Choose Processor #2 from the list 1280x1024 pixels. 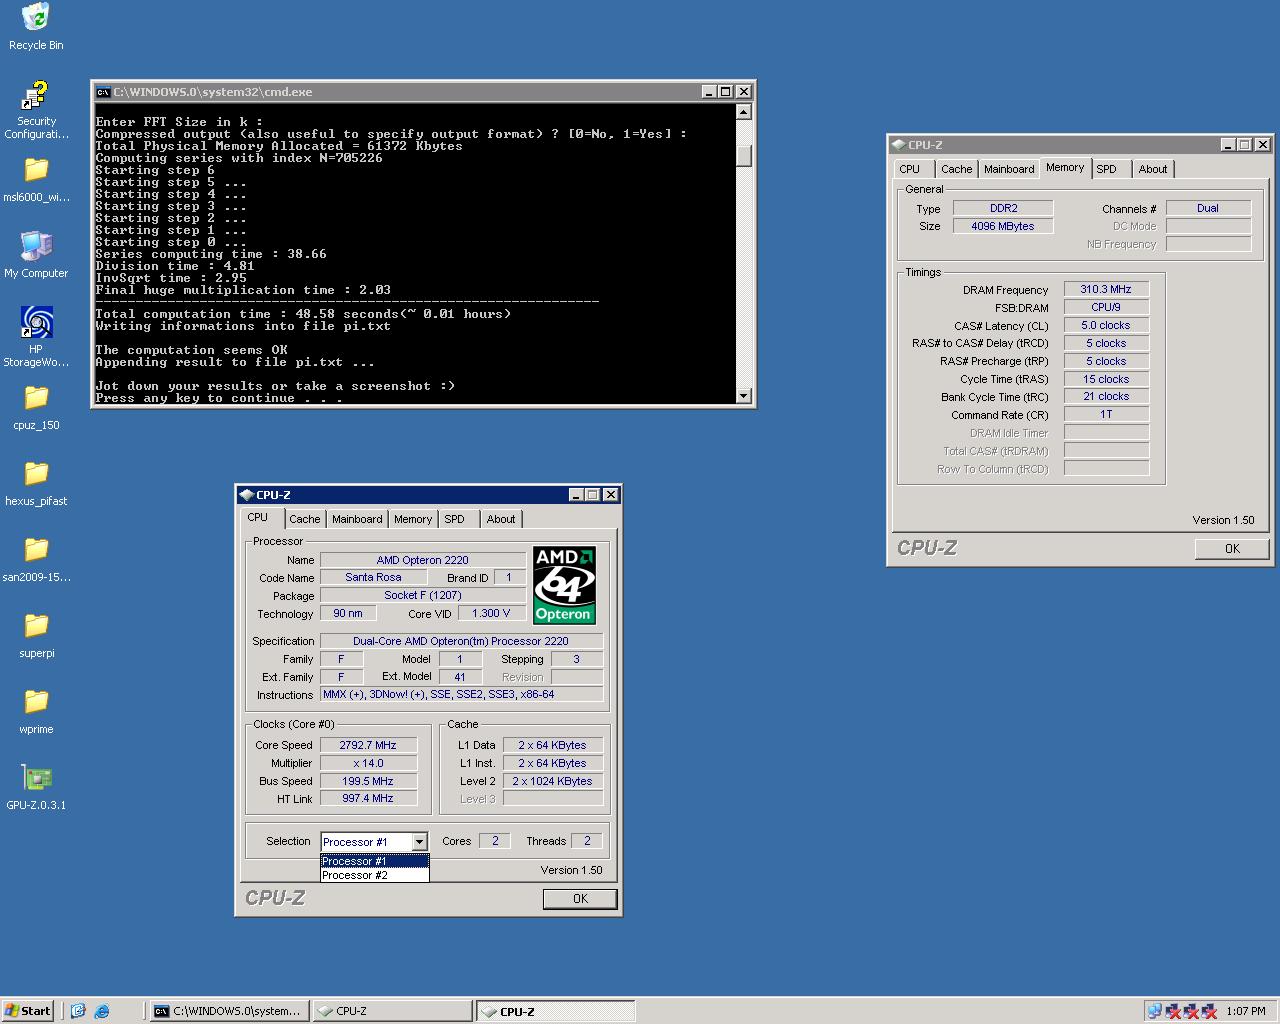[x=375, y=875]
